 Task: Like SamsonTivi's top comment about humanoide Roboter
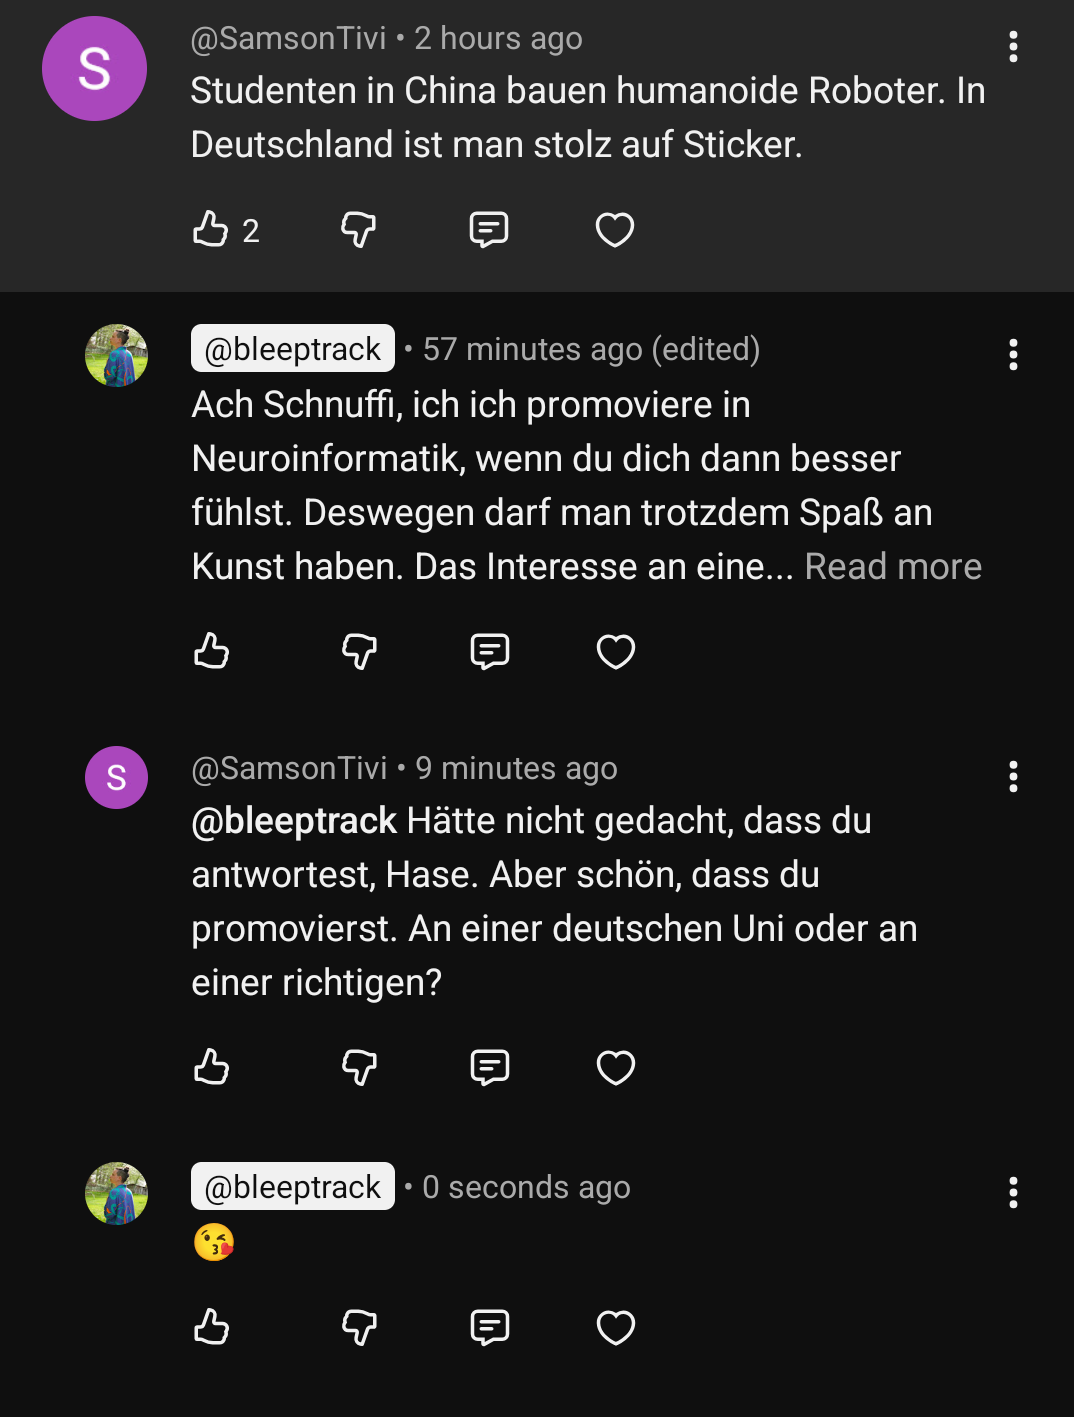tap(211, 229)
